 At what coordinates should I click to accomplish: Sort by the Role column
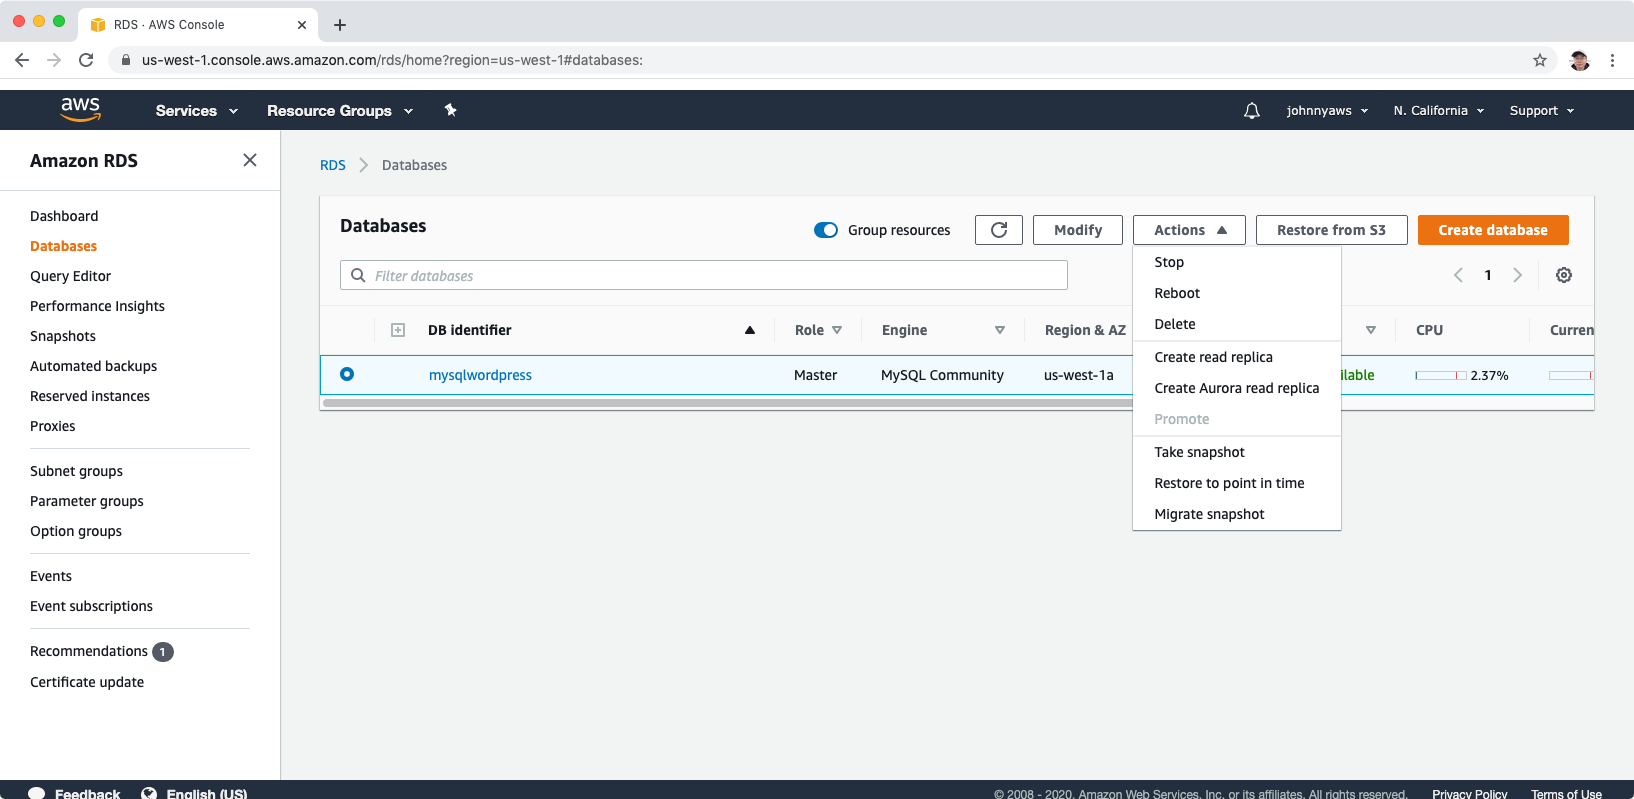818,330
